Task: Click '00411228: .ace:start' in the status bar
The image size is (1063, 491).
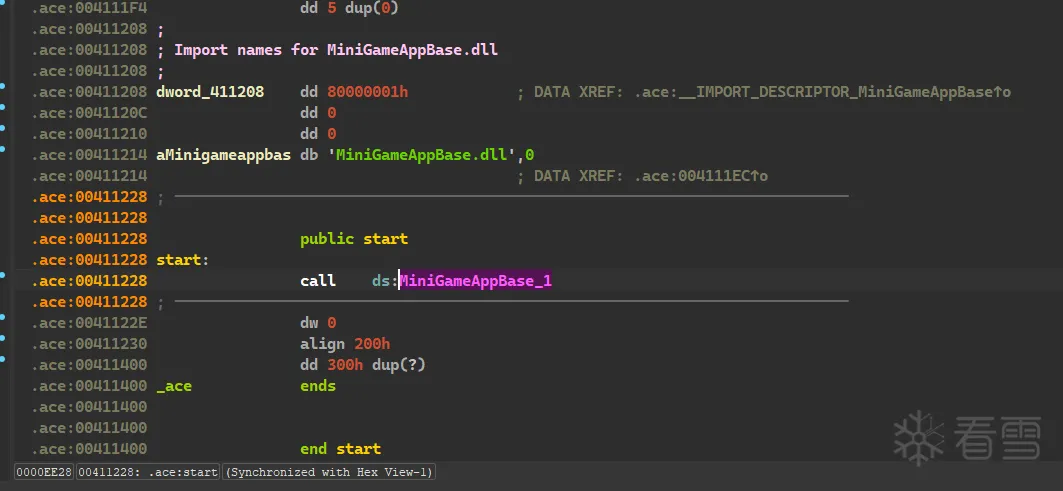Action: point(148,472)
